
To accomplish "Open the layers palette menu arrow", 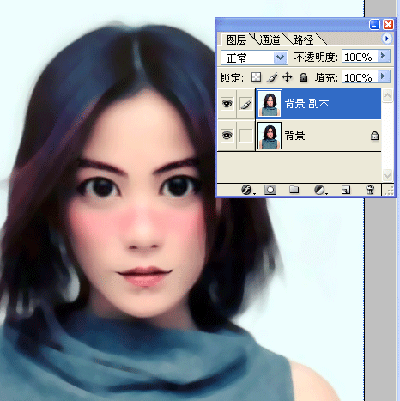I will tap(386, 39).
